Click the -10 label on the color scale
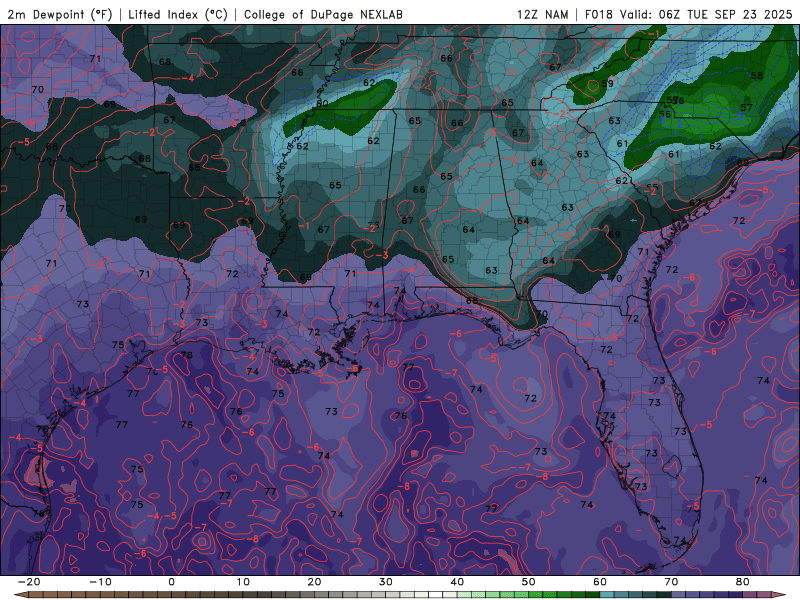The image size is (800, 600). pos(101,582)
